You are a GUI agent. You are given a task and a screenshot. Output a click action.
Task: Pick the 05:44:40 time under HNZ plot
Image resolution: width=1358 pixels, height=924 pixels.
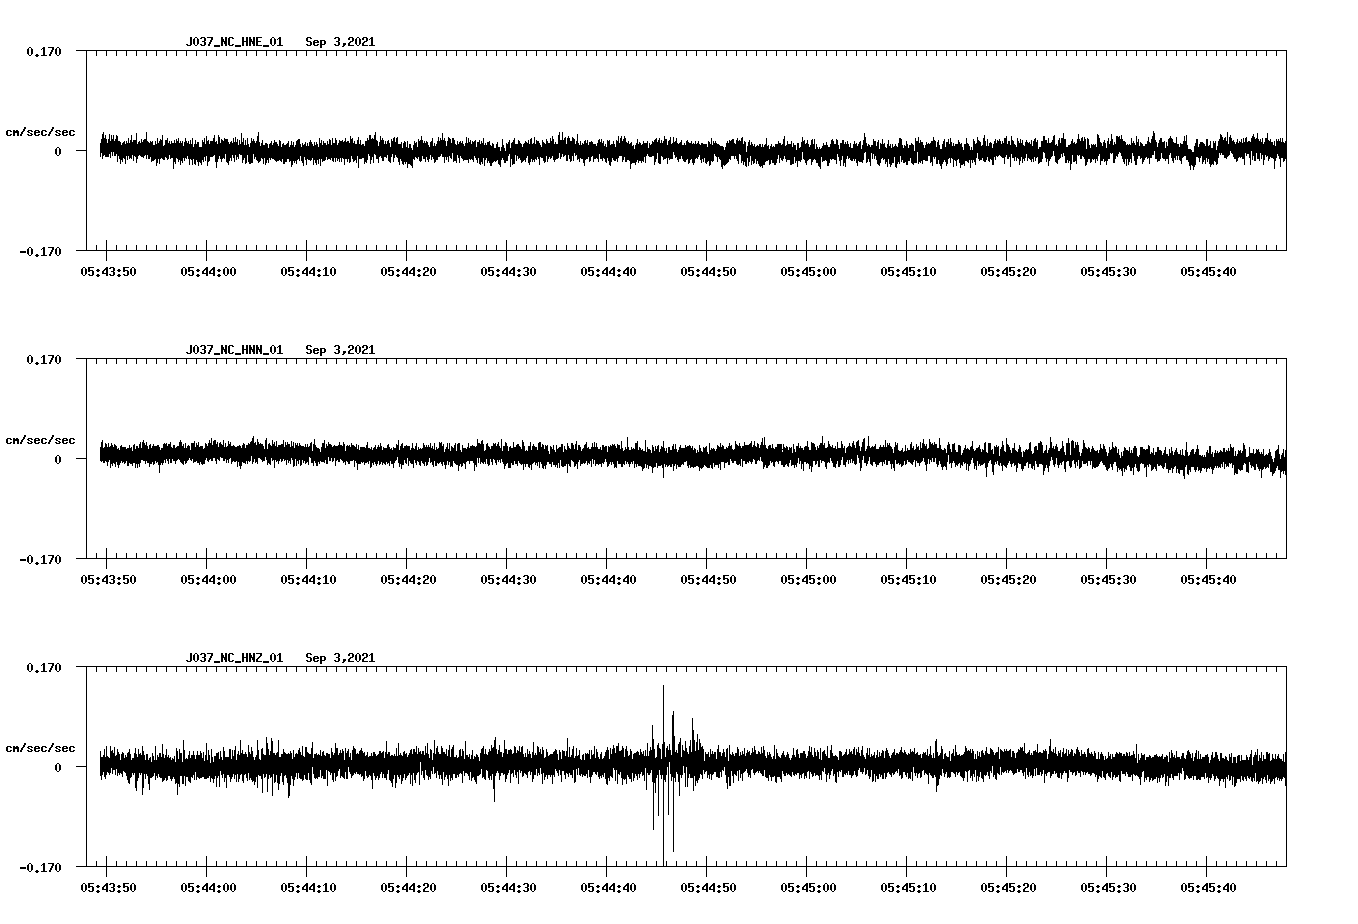point(608,888)
